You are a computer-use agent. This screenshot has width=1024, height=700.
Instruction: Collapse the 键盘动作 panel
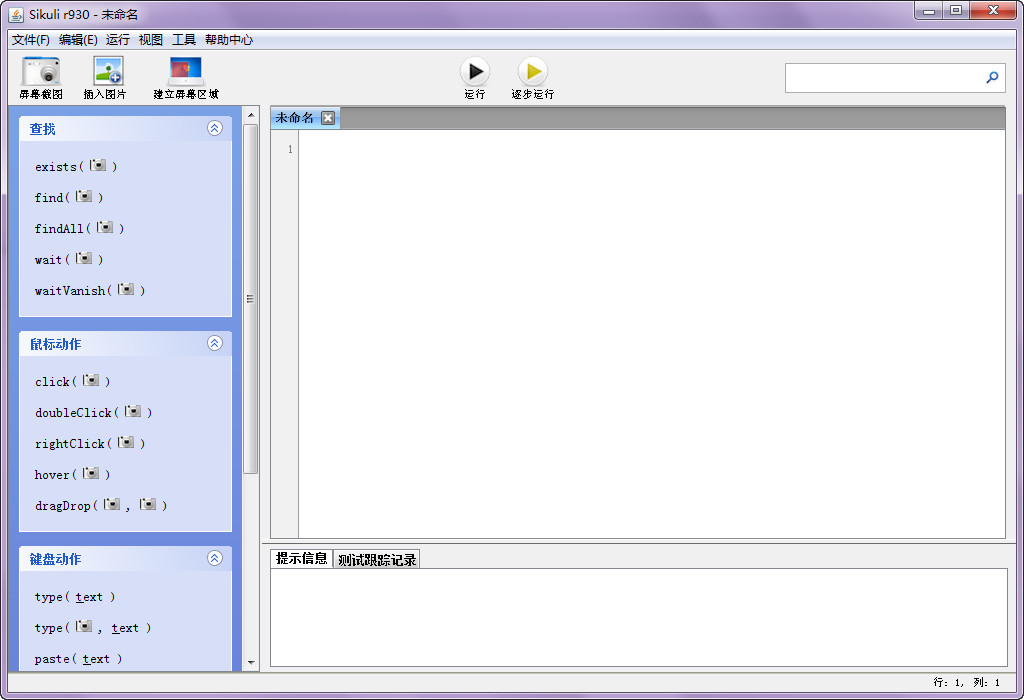pyautogui.click(x=215, y=558)
